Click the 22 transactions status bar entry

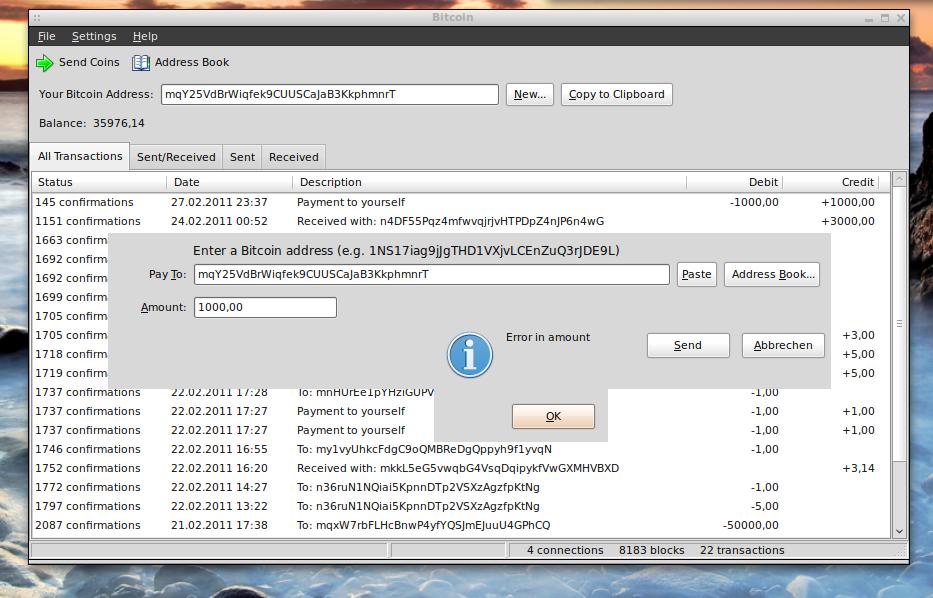tap(742, 550)
